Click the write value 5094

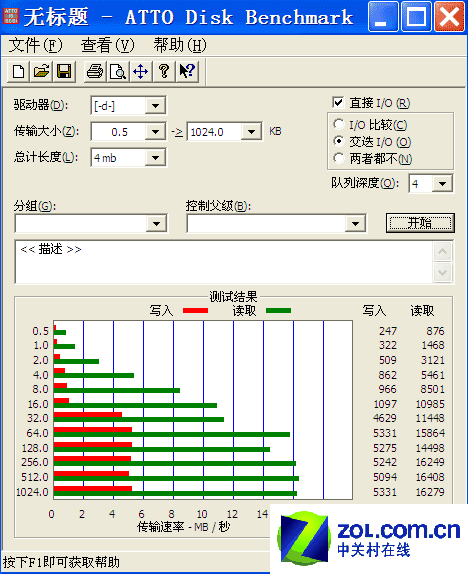[385, 477]
